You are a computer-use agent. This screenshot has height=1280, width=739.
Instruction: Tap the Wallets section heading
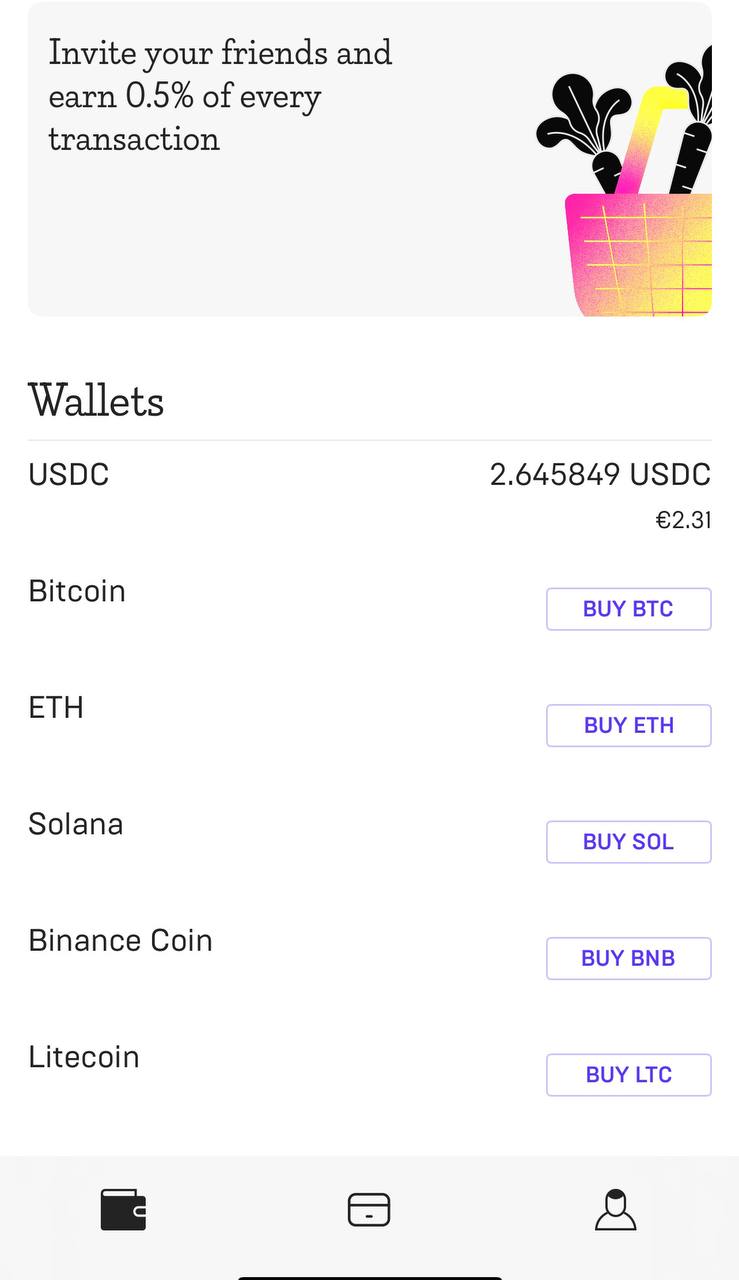pos(96,401)
